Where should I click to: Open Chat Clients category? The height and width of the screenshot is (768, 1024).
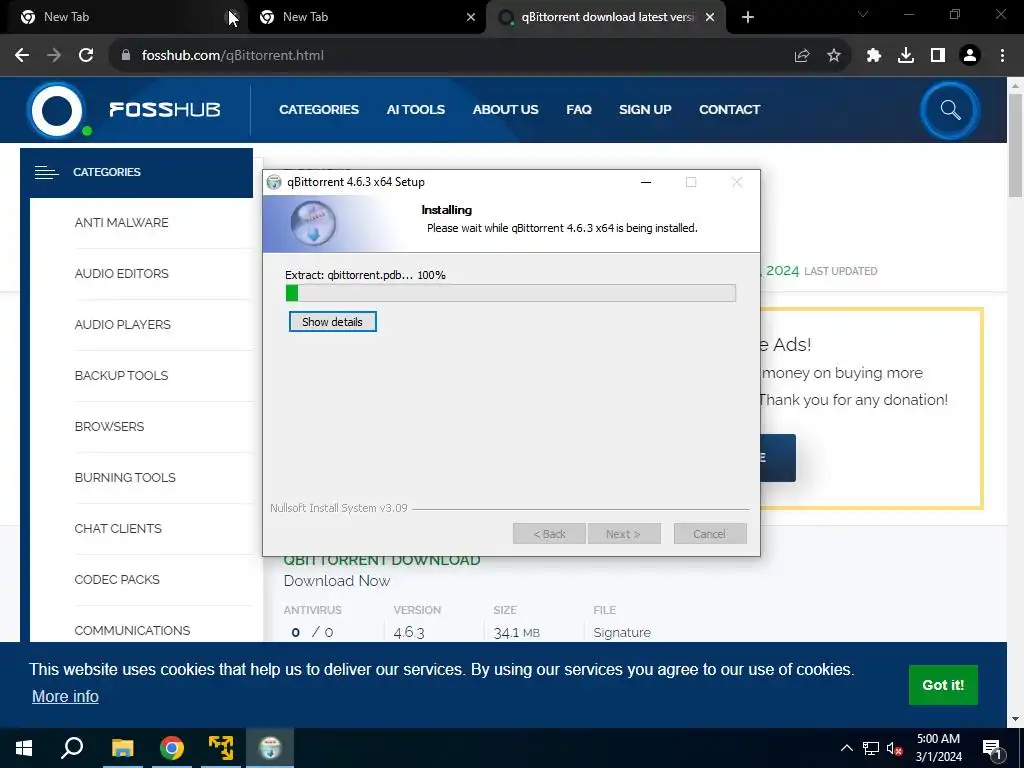(x=118, y=528)
